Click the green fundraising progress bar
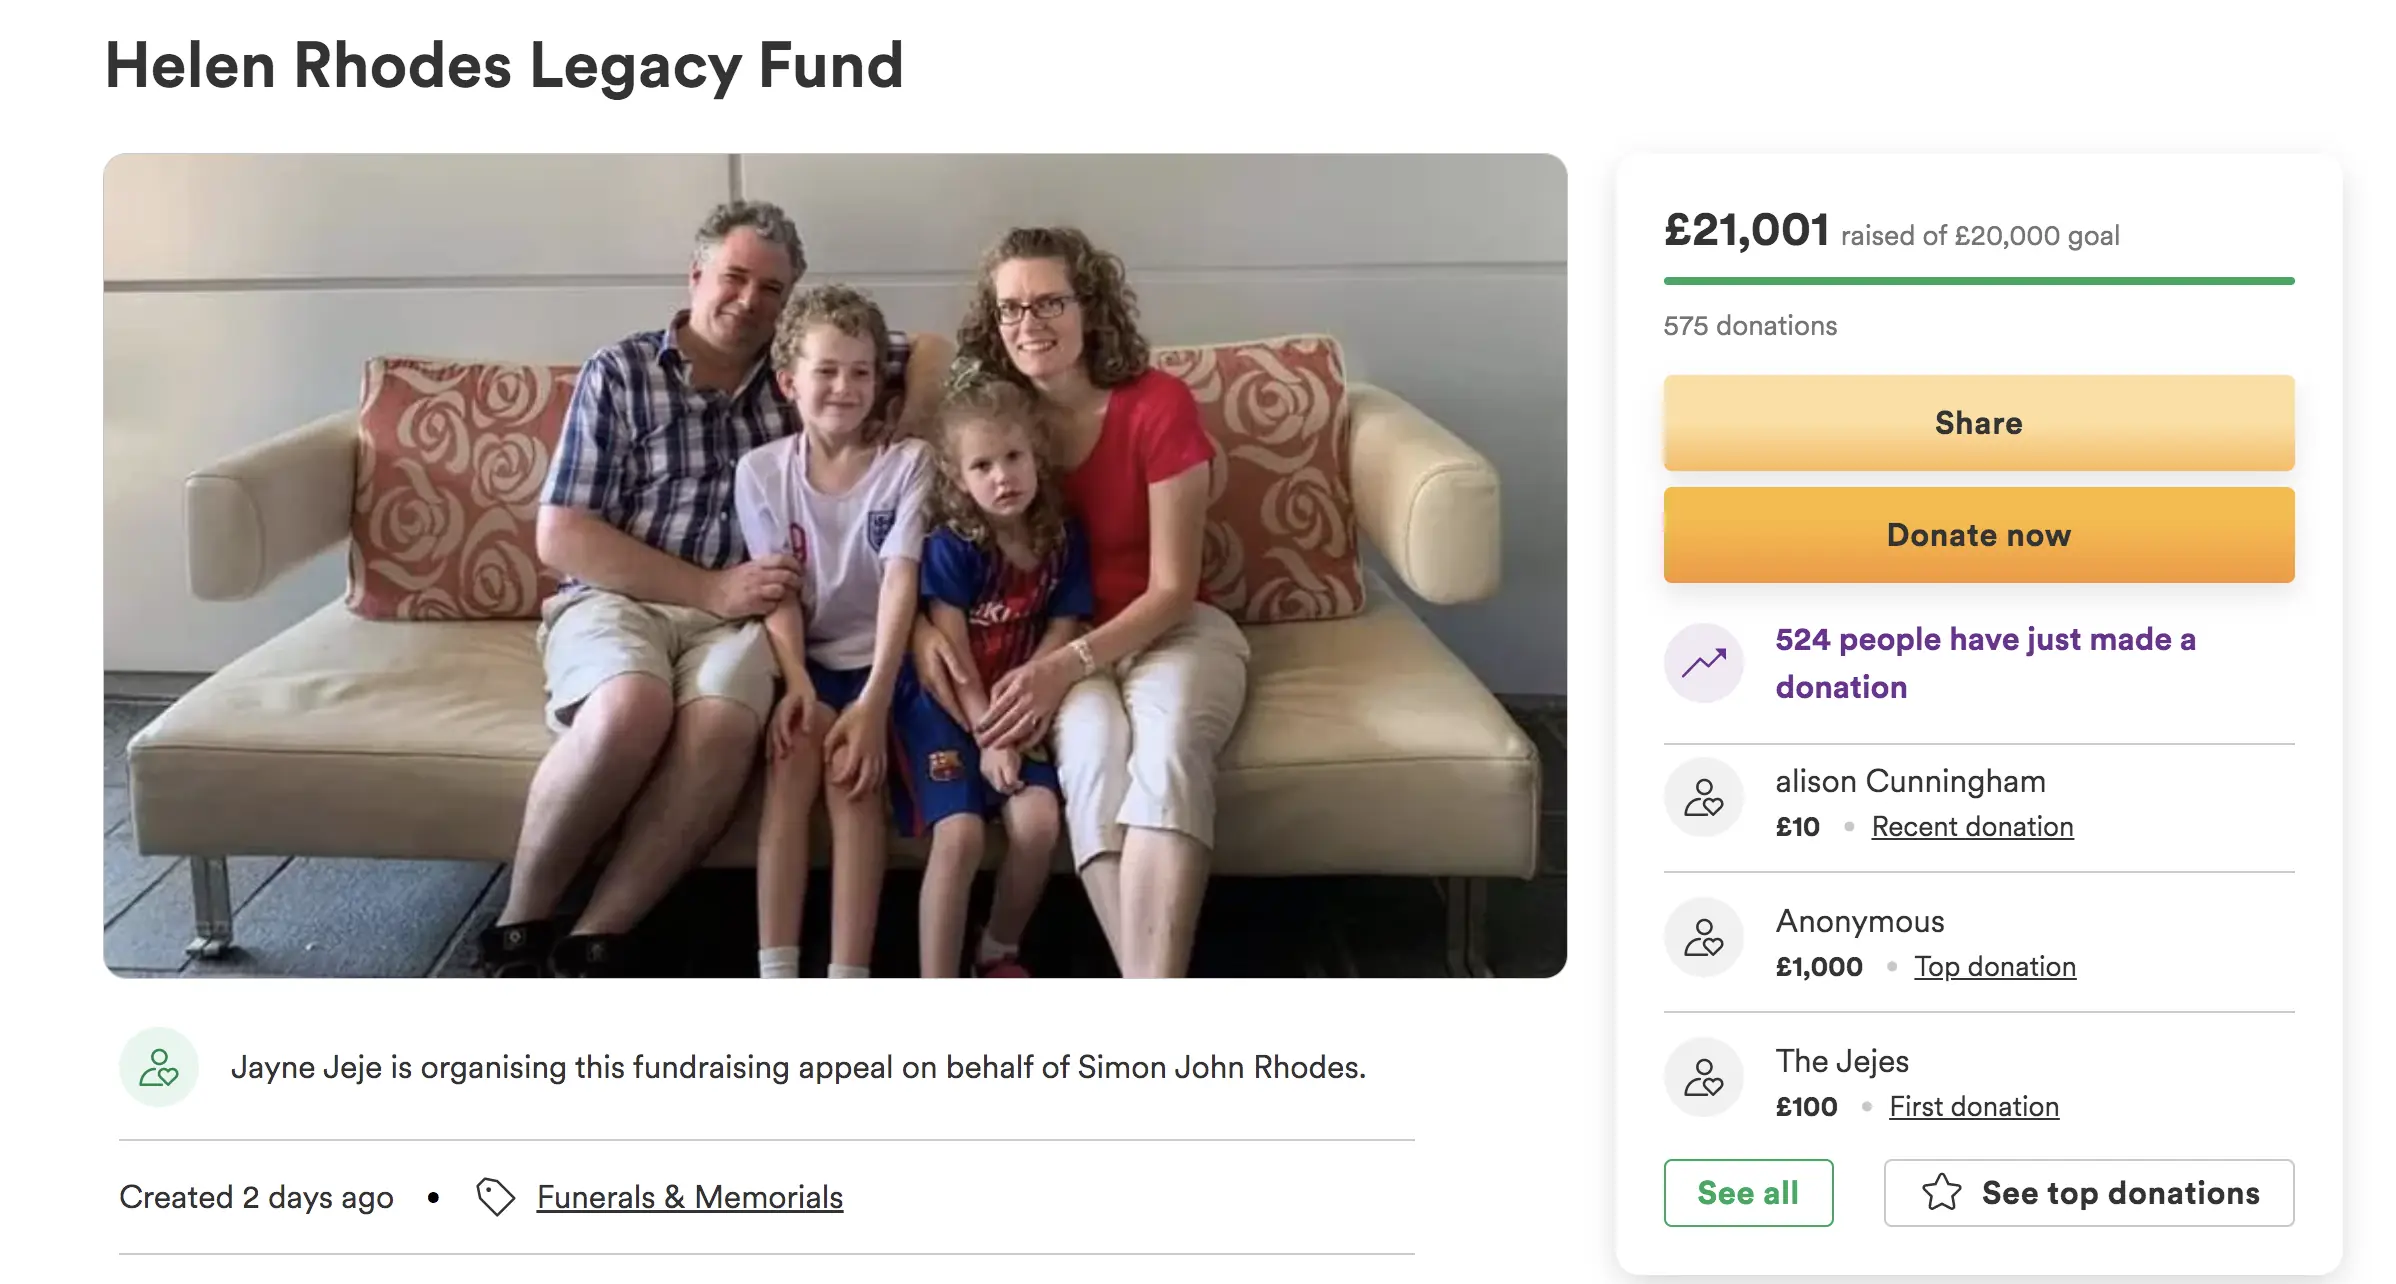This screenshot has height=1284, width=2396. tap(1978, 281)
